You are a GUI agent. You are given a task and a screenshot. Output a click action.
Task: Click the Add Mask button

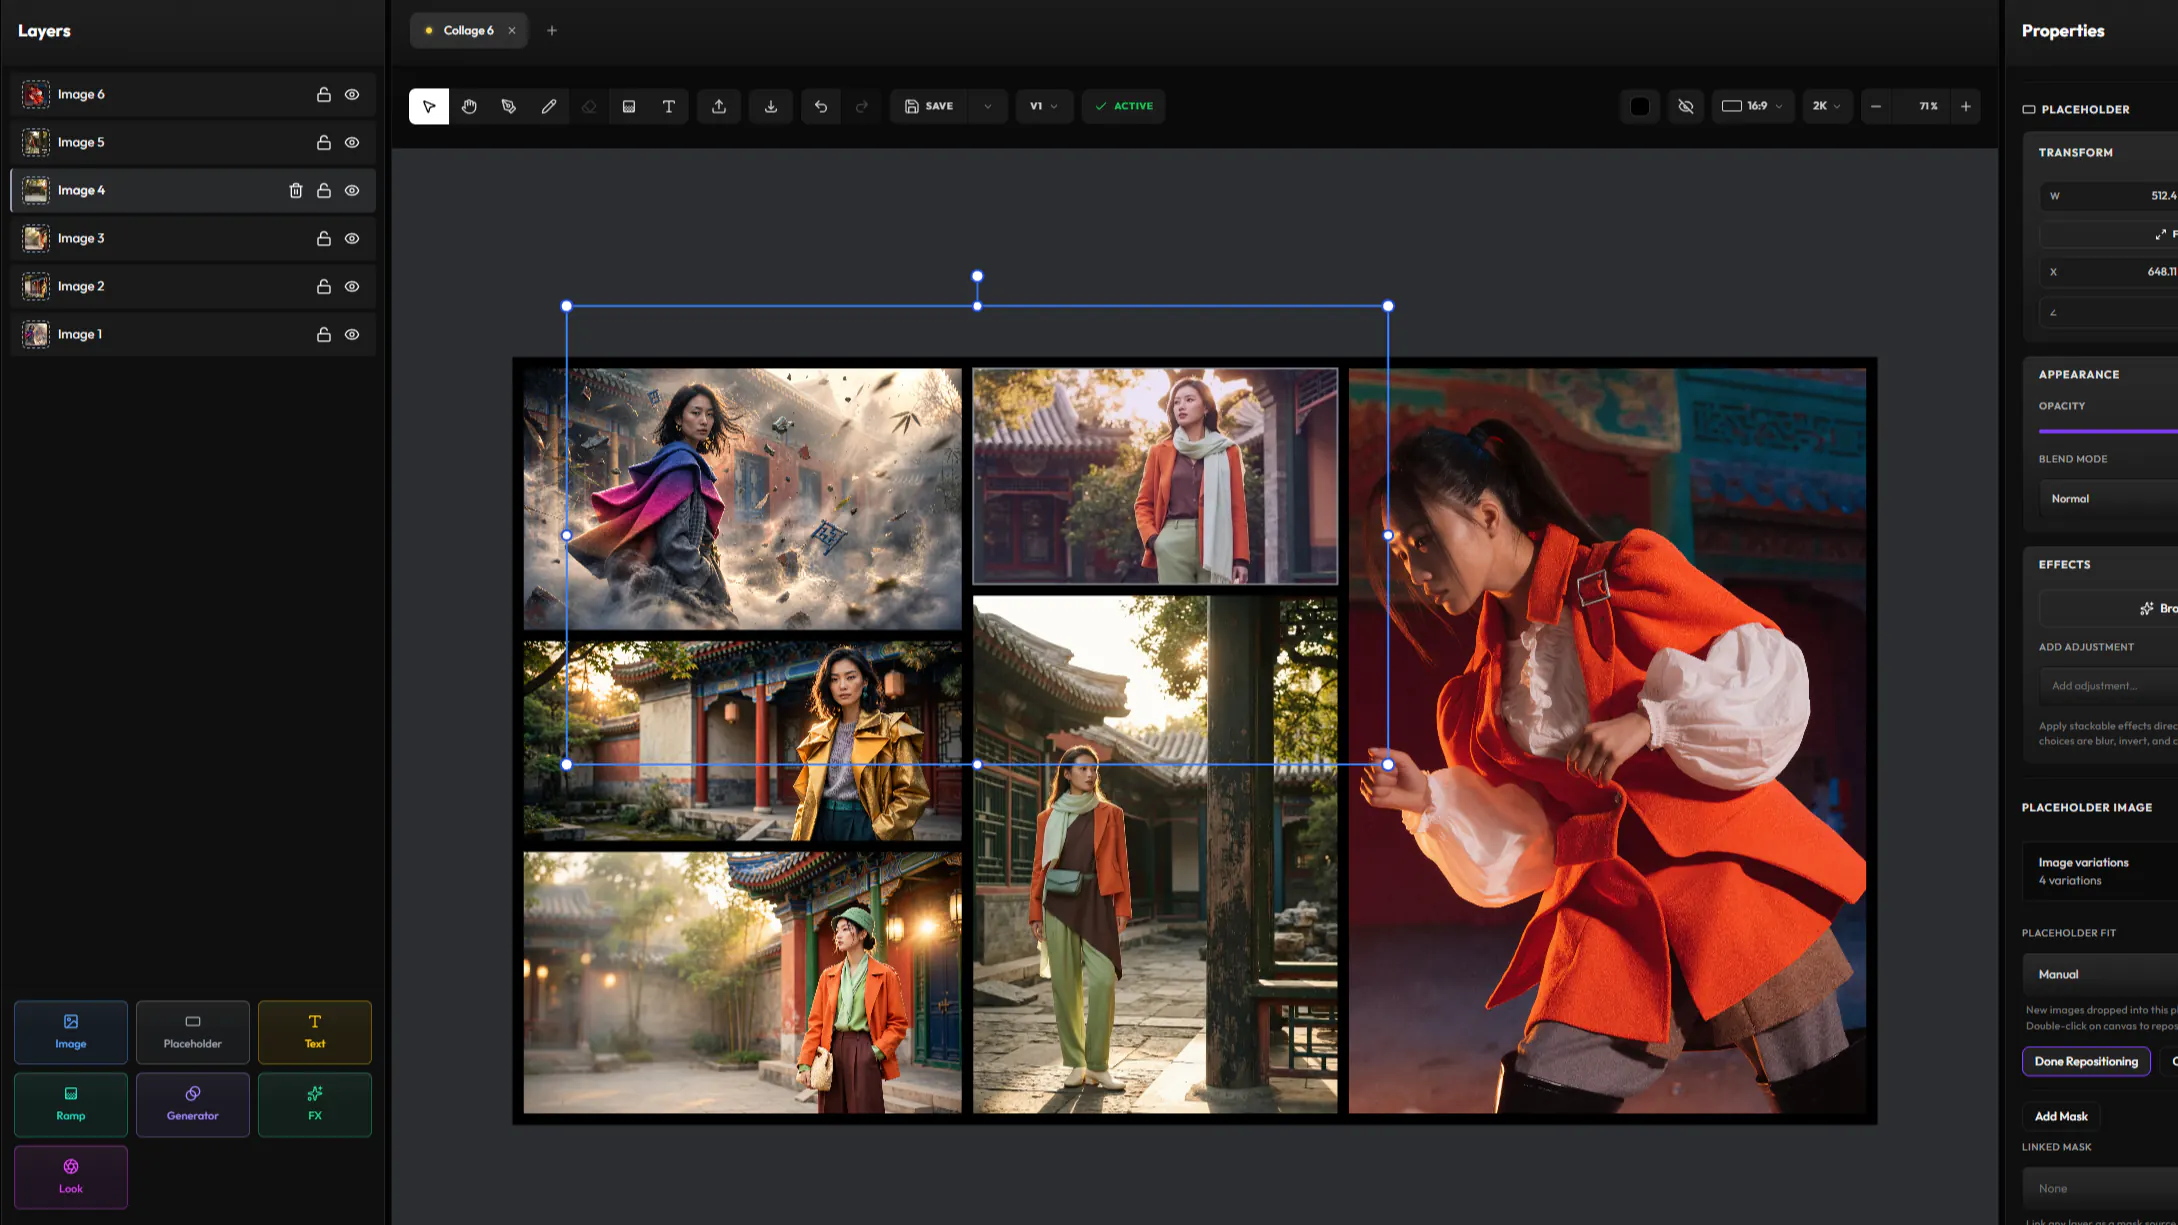pyautogui.click(x=2061, y=1116)
